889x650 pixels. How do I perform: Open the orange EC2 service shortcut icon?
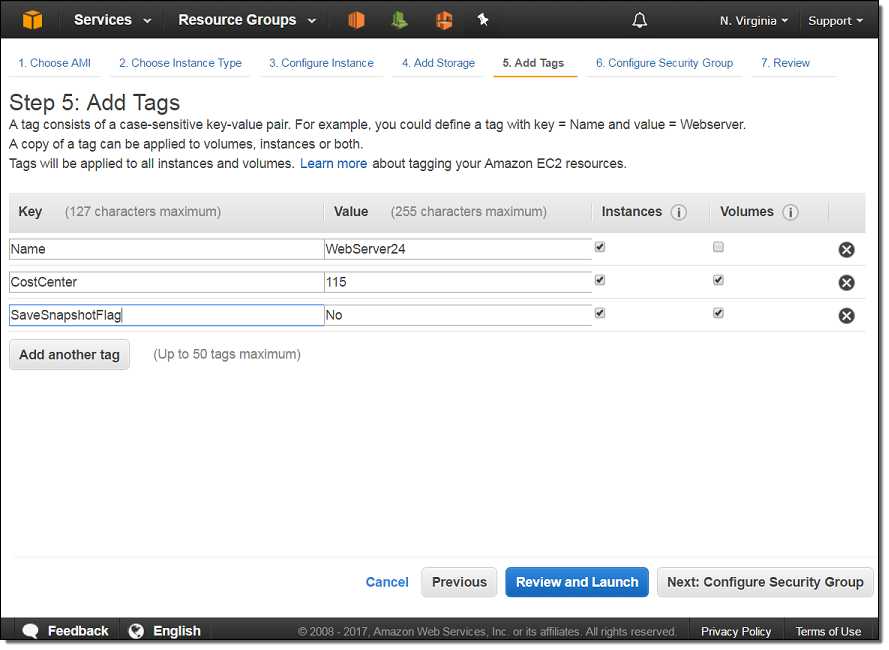tap(357, 20)
